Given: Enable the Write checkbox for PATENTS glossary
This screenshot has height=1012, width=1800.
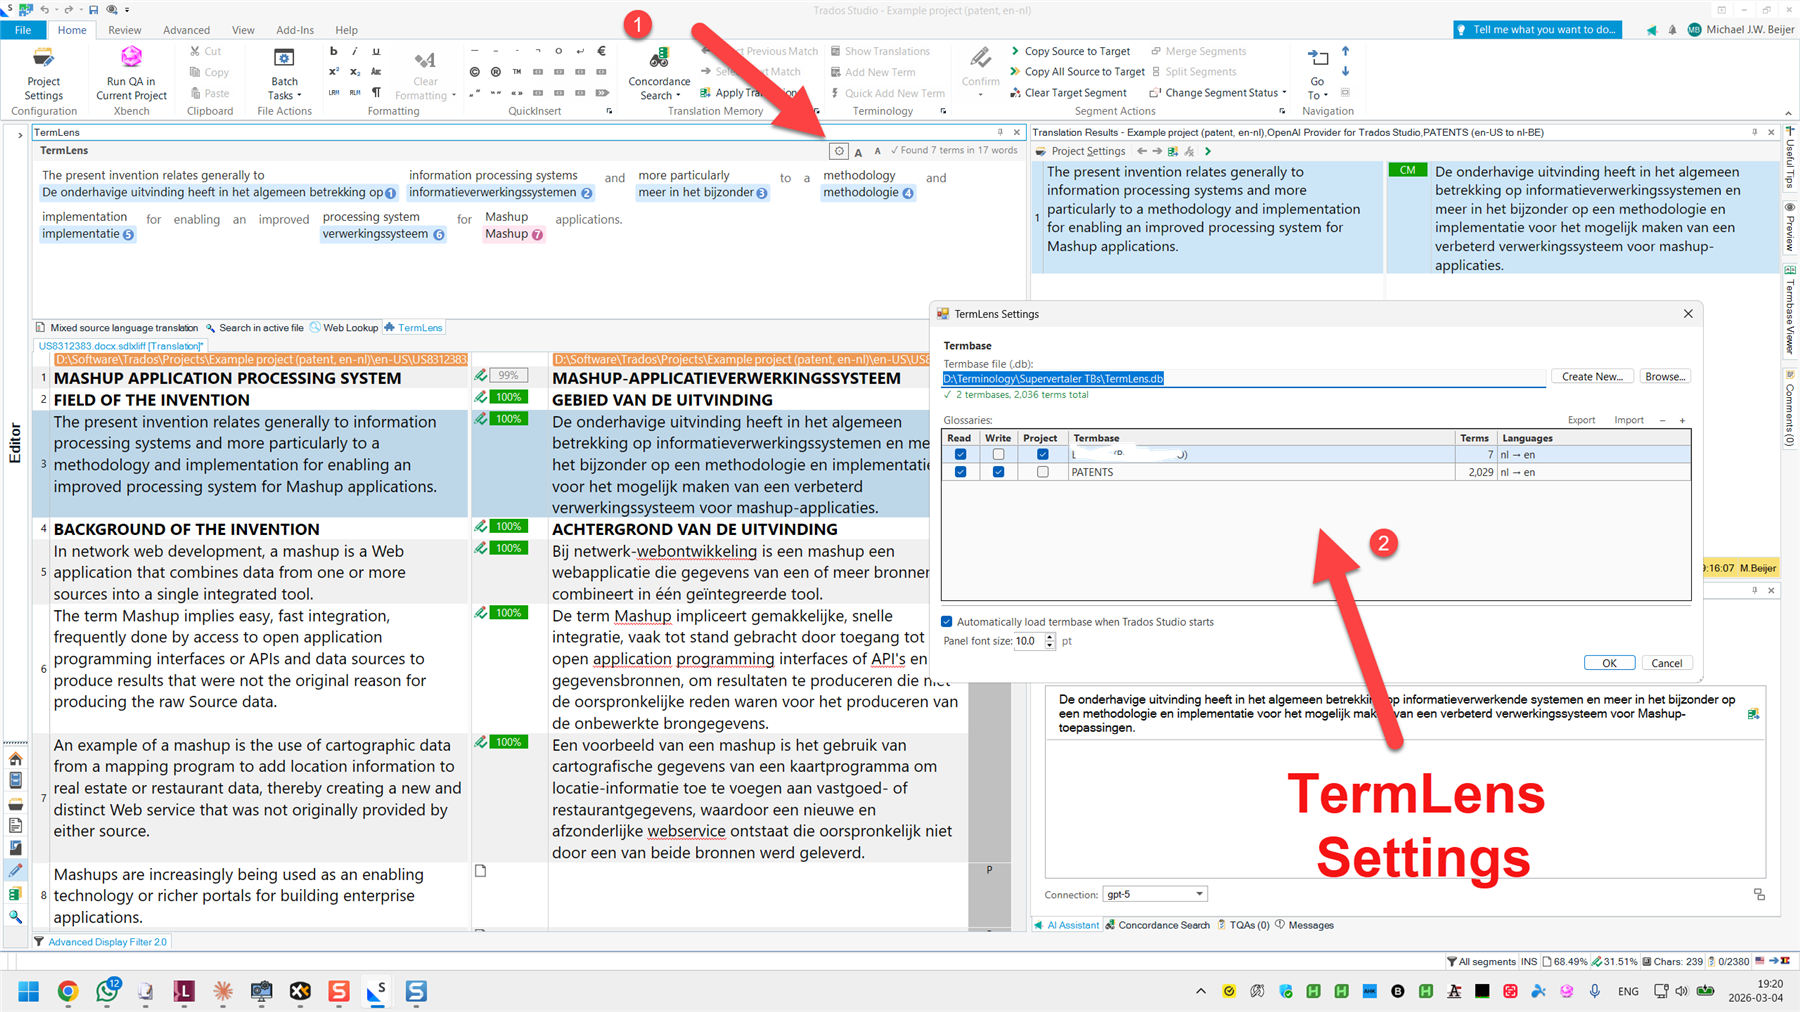Looking at the screenshot, I should pos(997,471).
